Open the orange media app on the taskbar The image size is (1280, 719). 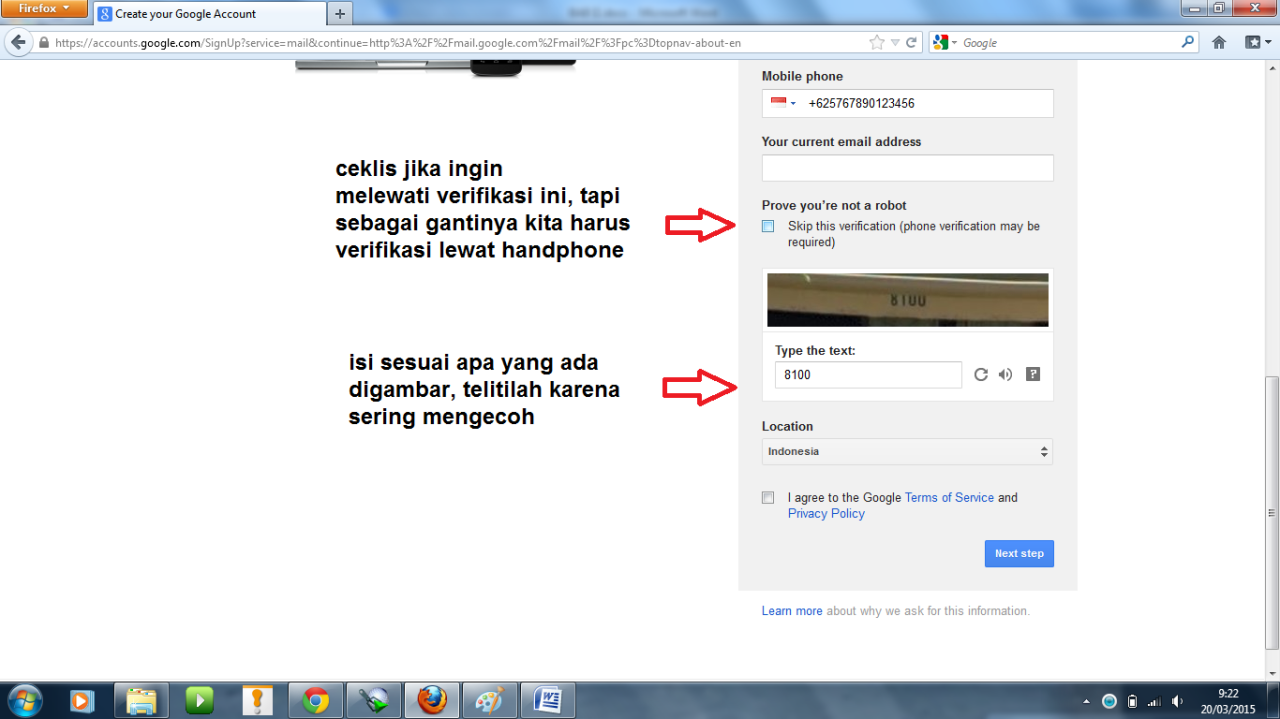(x=82, y=700)
